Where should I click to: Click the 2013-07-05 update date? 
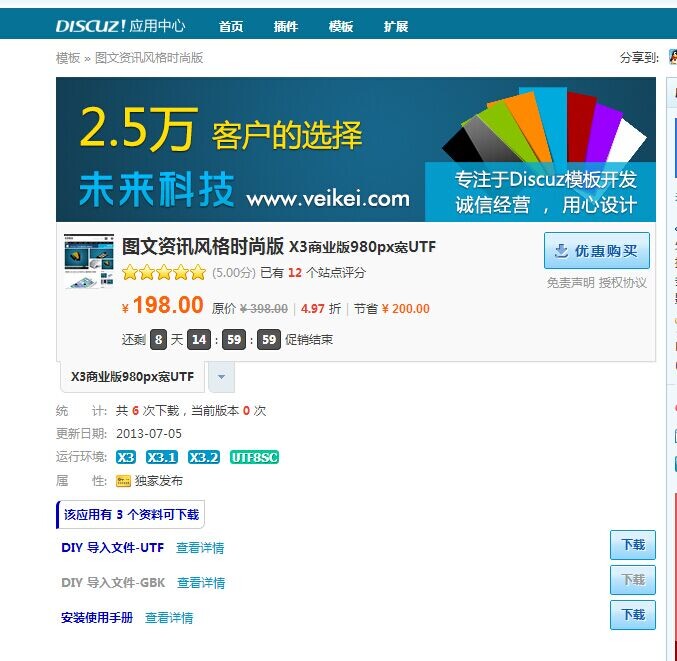[x=149, y=433]
